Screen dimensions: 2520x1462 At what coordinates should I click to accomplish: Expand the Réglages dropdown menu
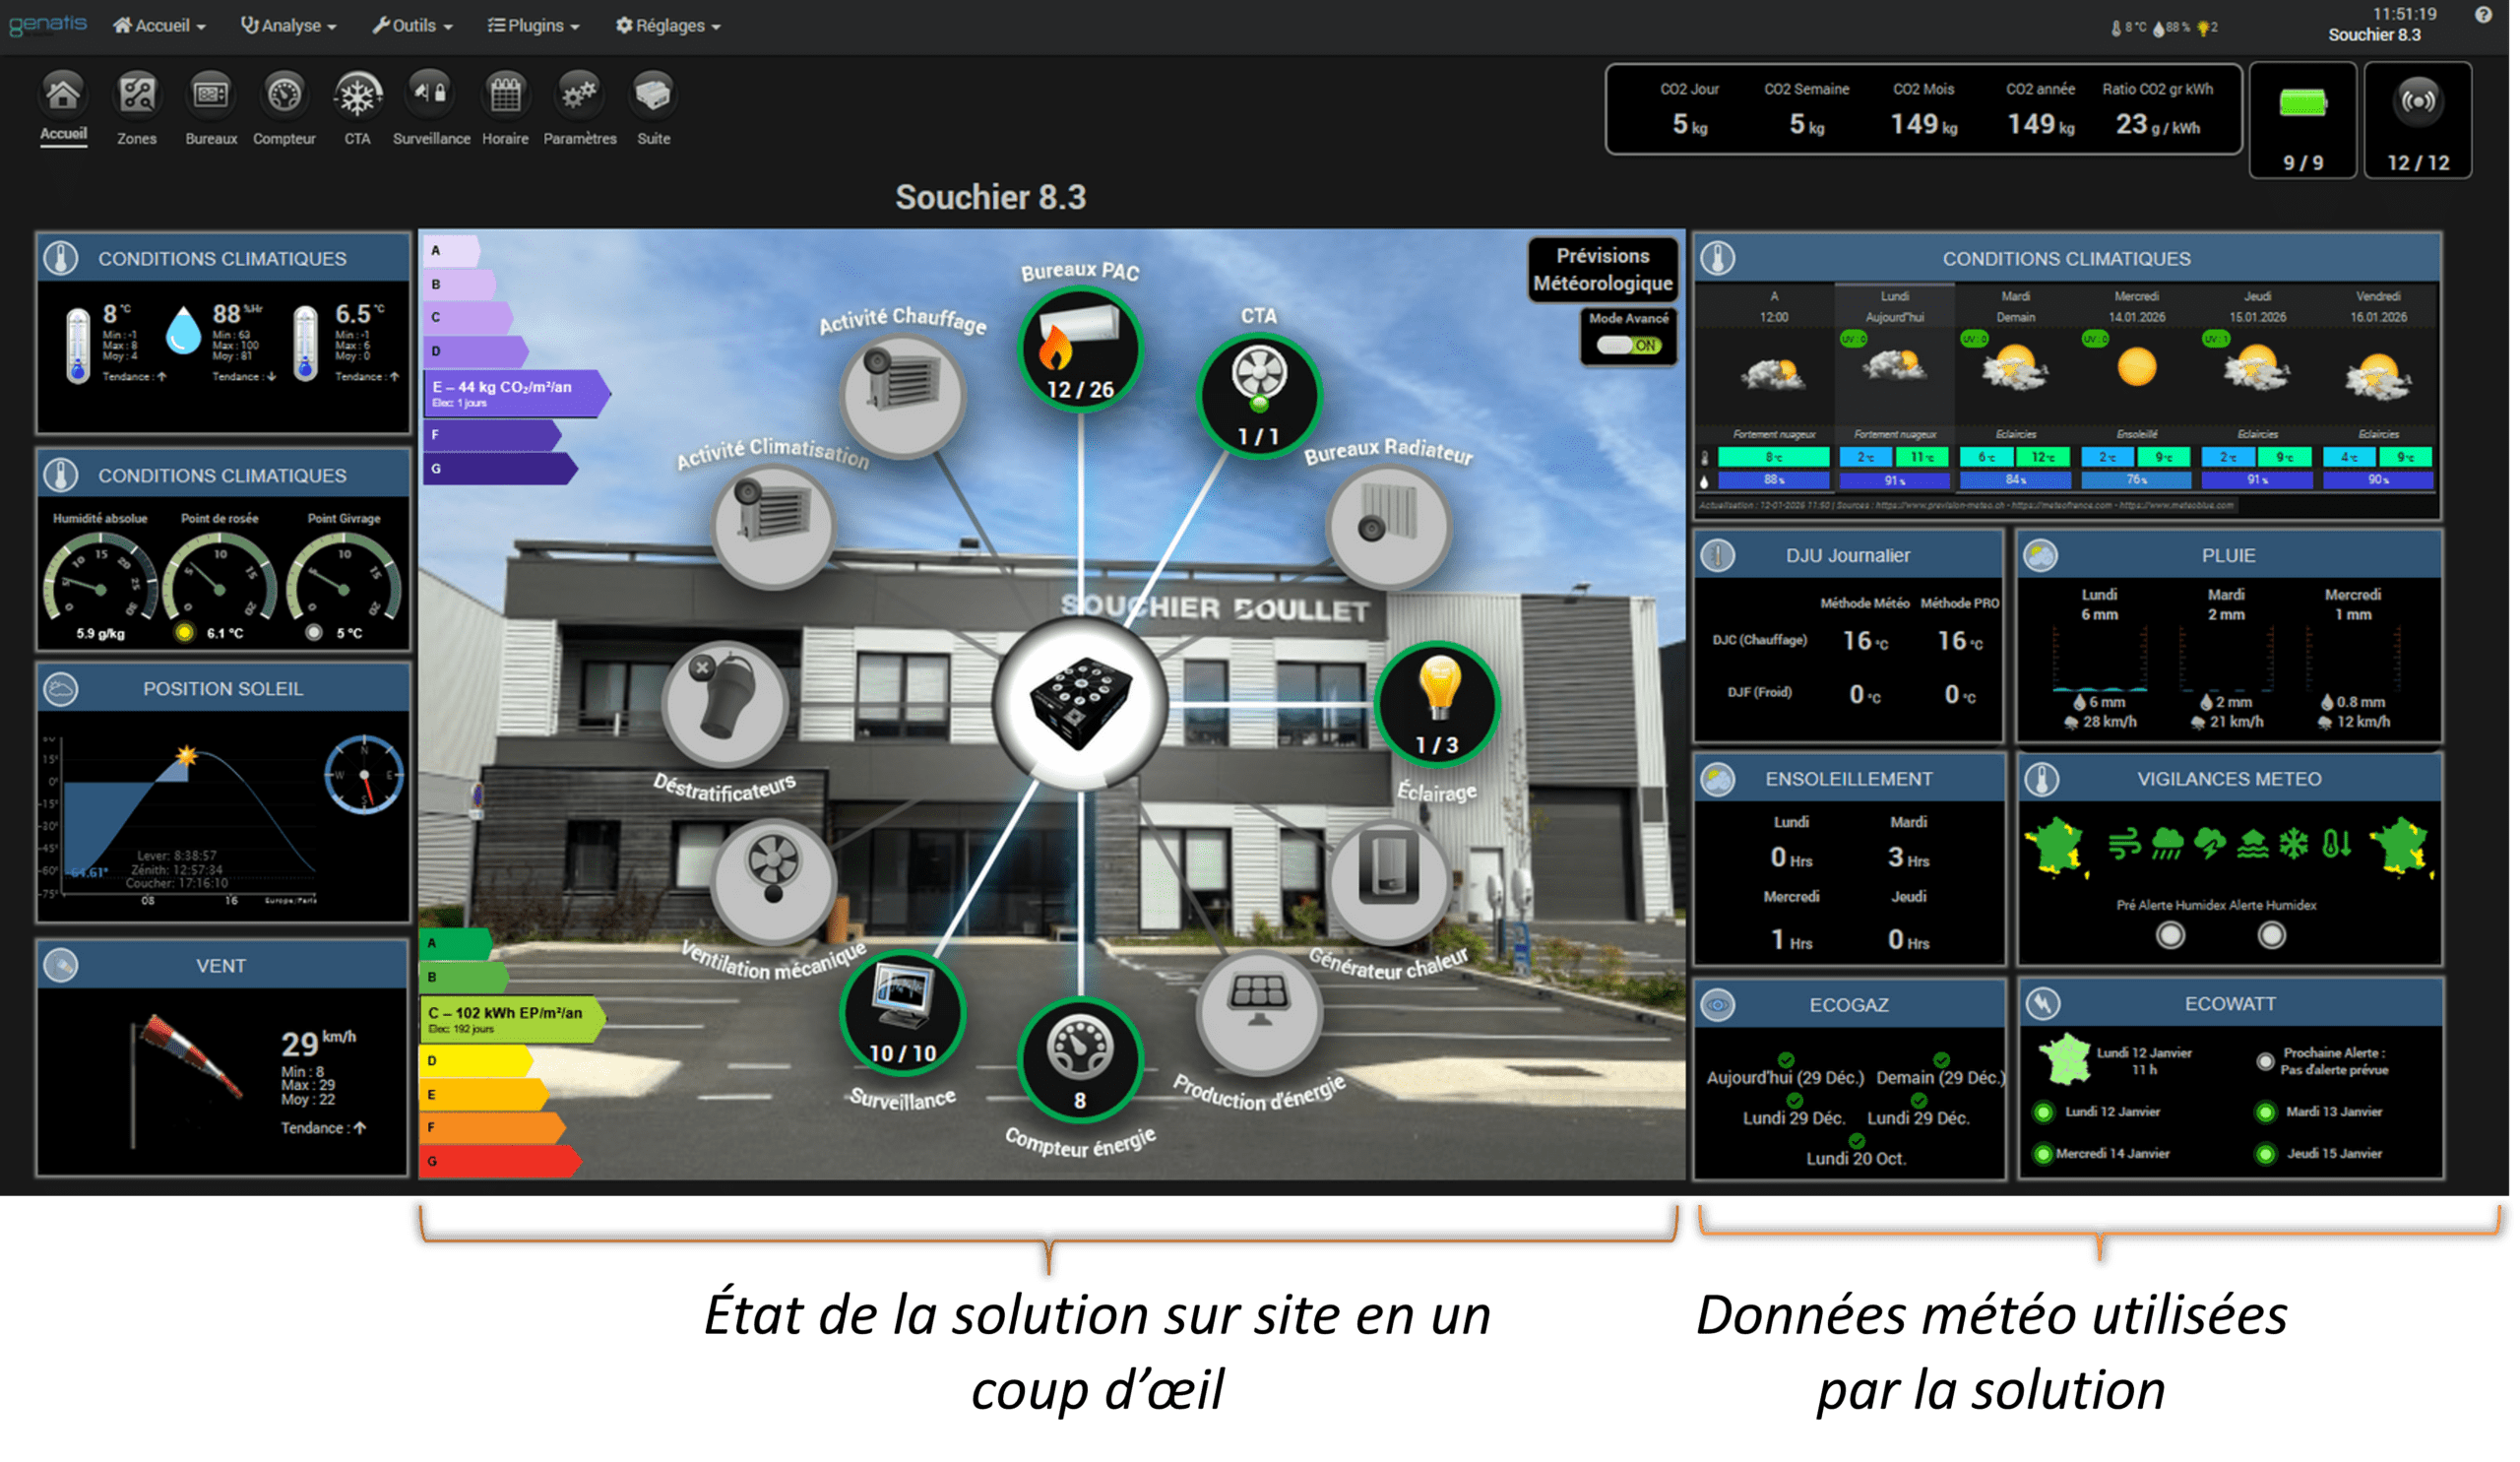(668, 26)
